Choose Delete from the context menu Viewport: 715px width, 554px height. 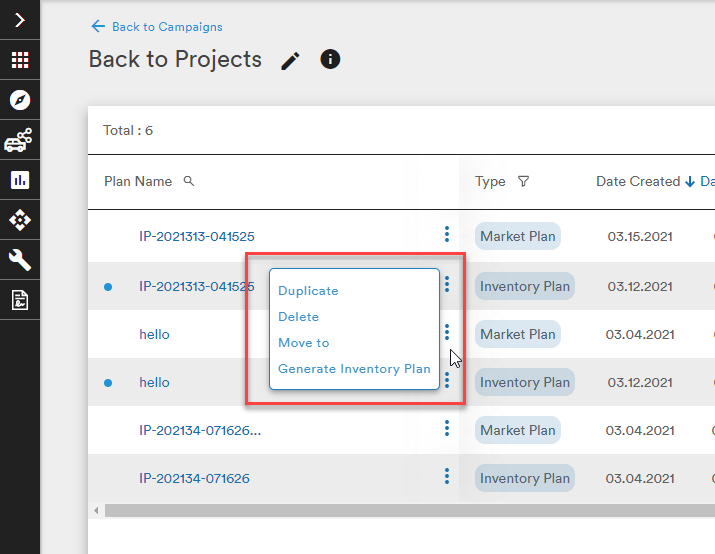click(298, 317)
